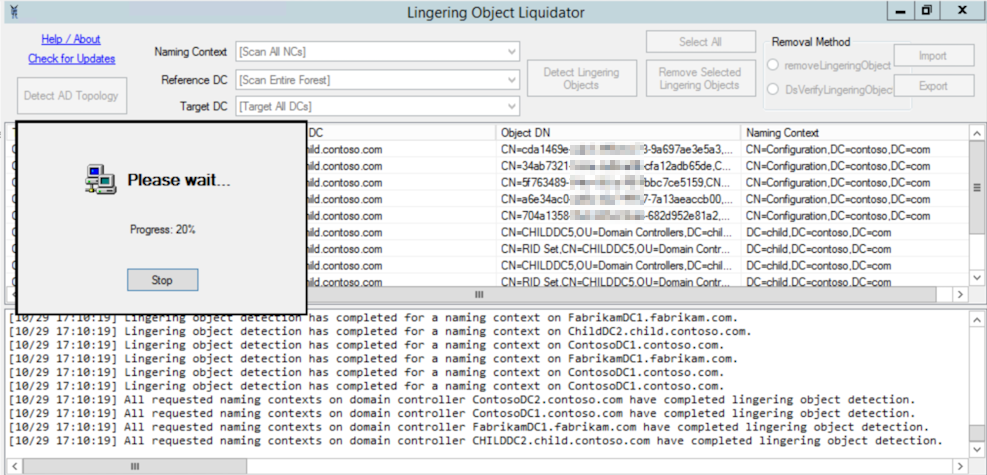The image size is (987, 475).
Task: Click the Export button
Action: [x=933, y=86]
